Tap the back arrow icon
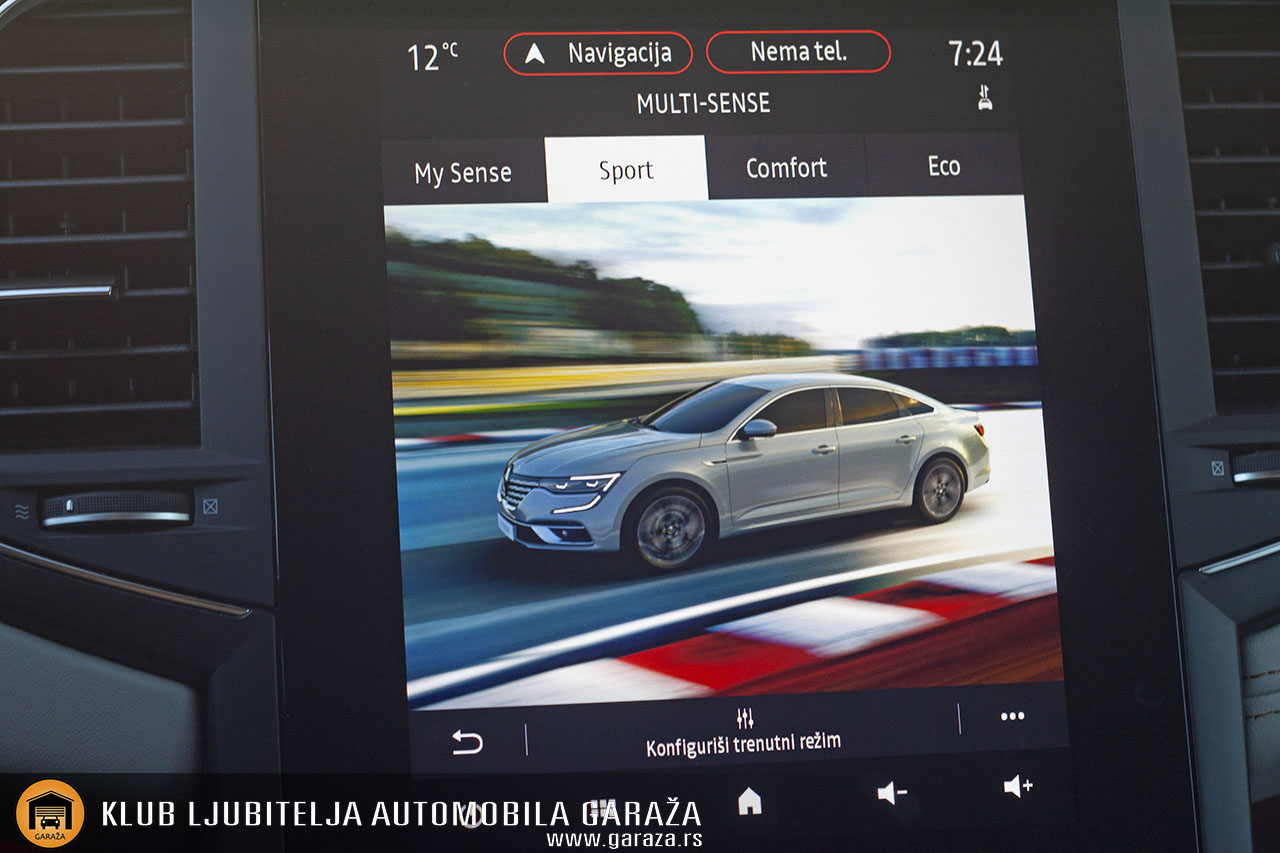The height and width of the screenshot is (853, 1280). pyautogui.click(x=466, y=742)
